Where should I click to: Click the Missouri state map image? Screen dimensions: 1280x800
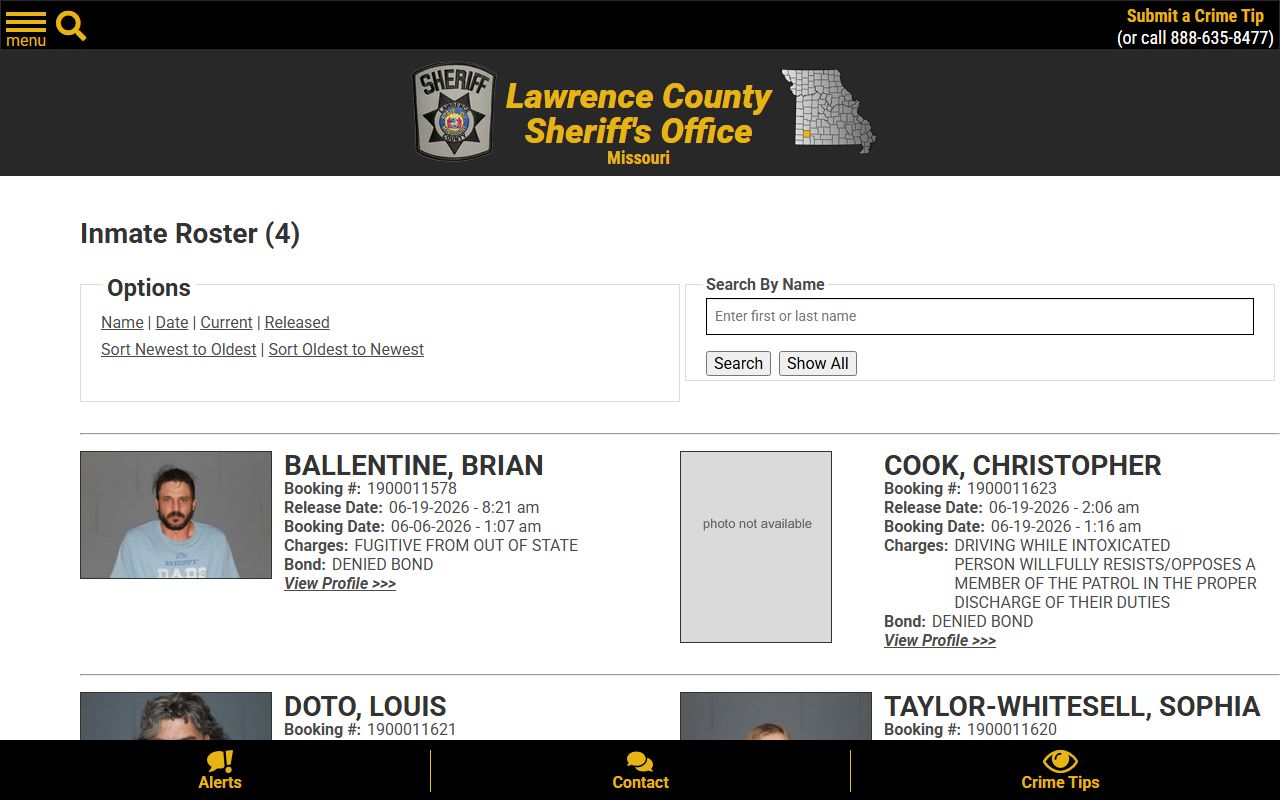coord(828,111)
